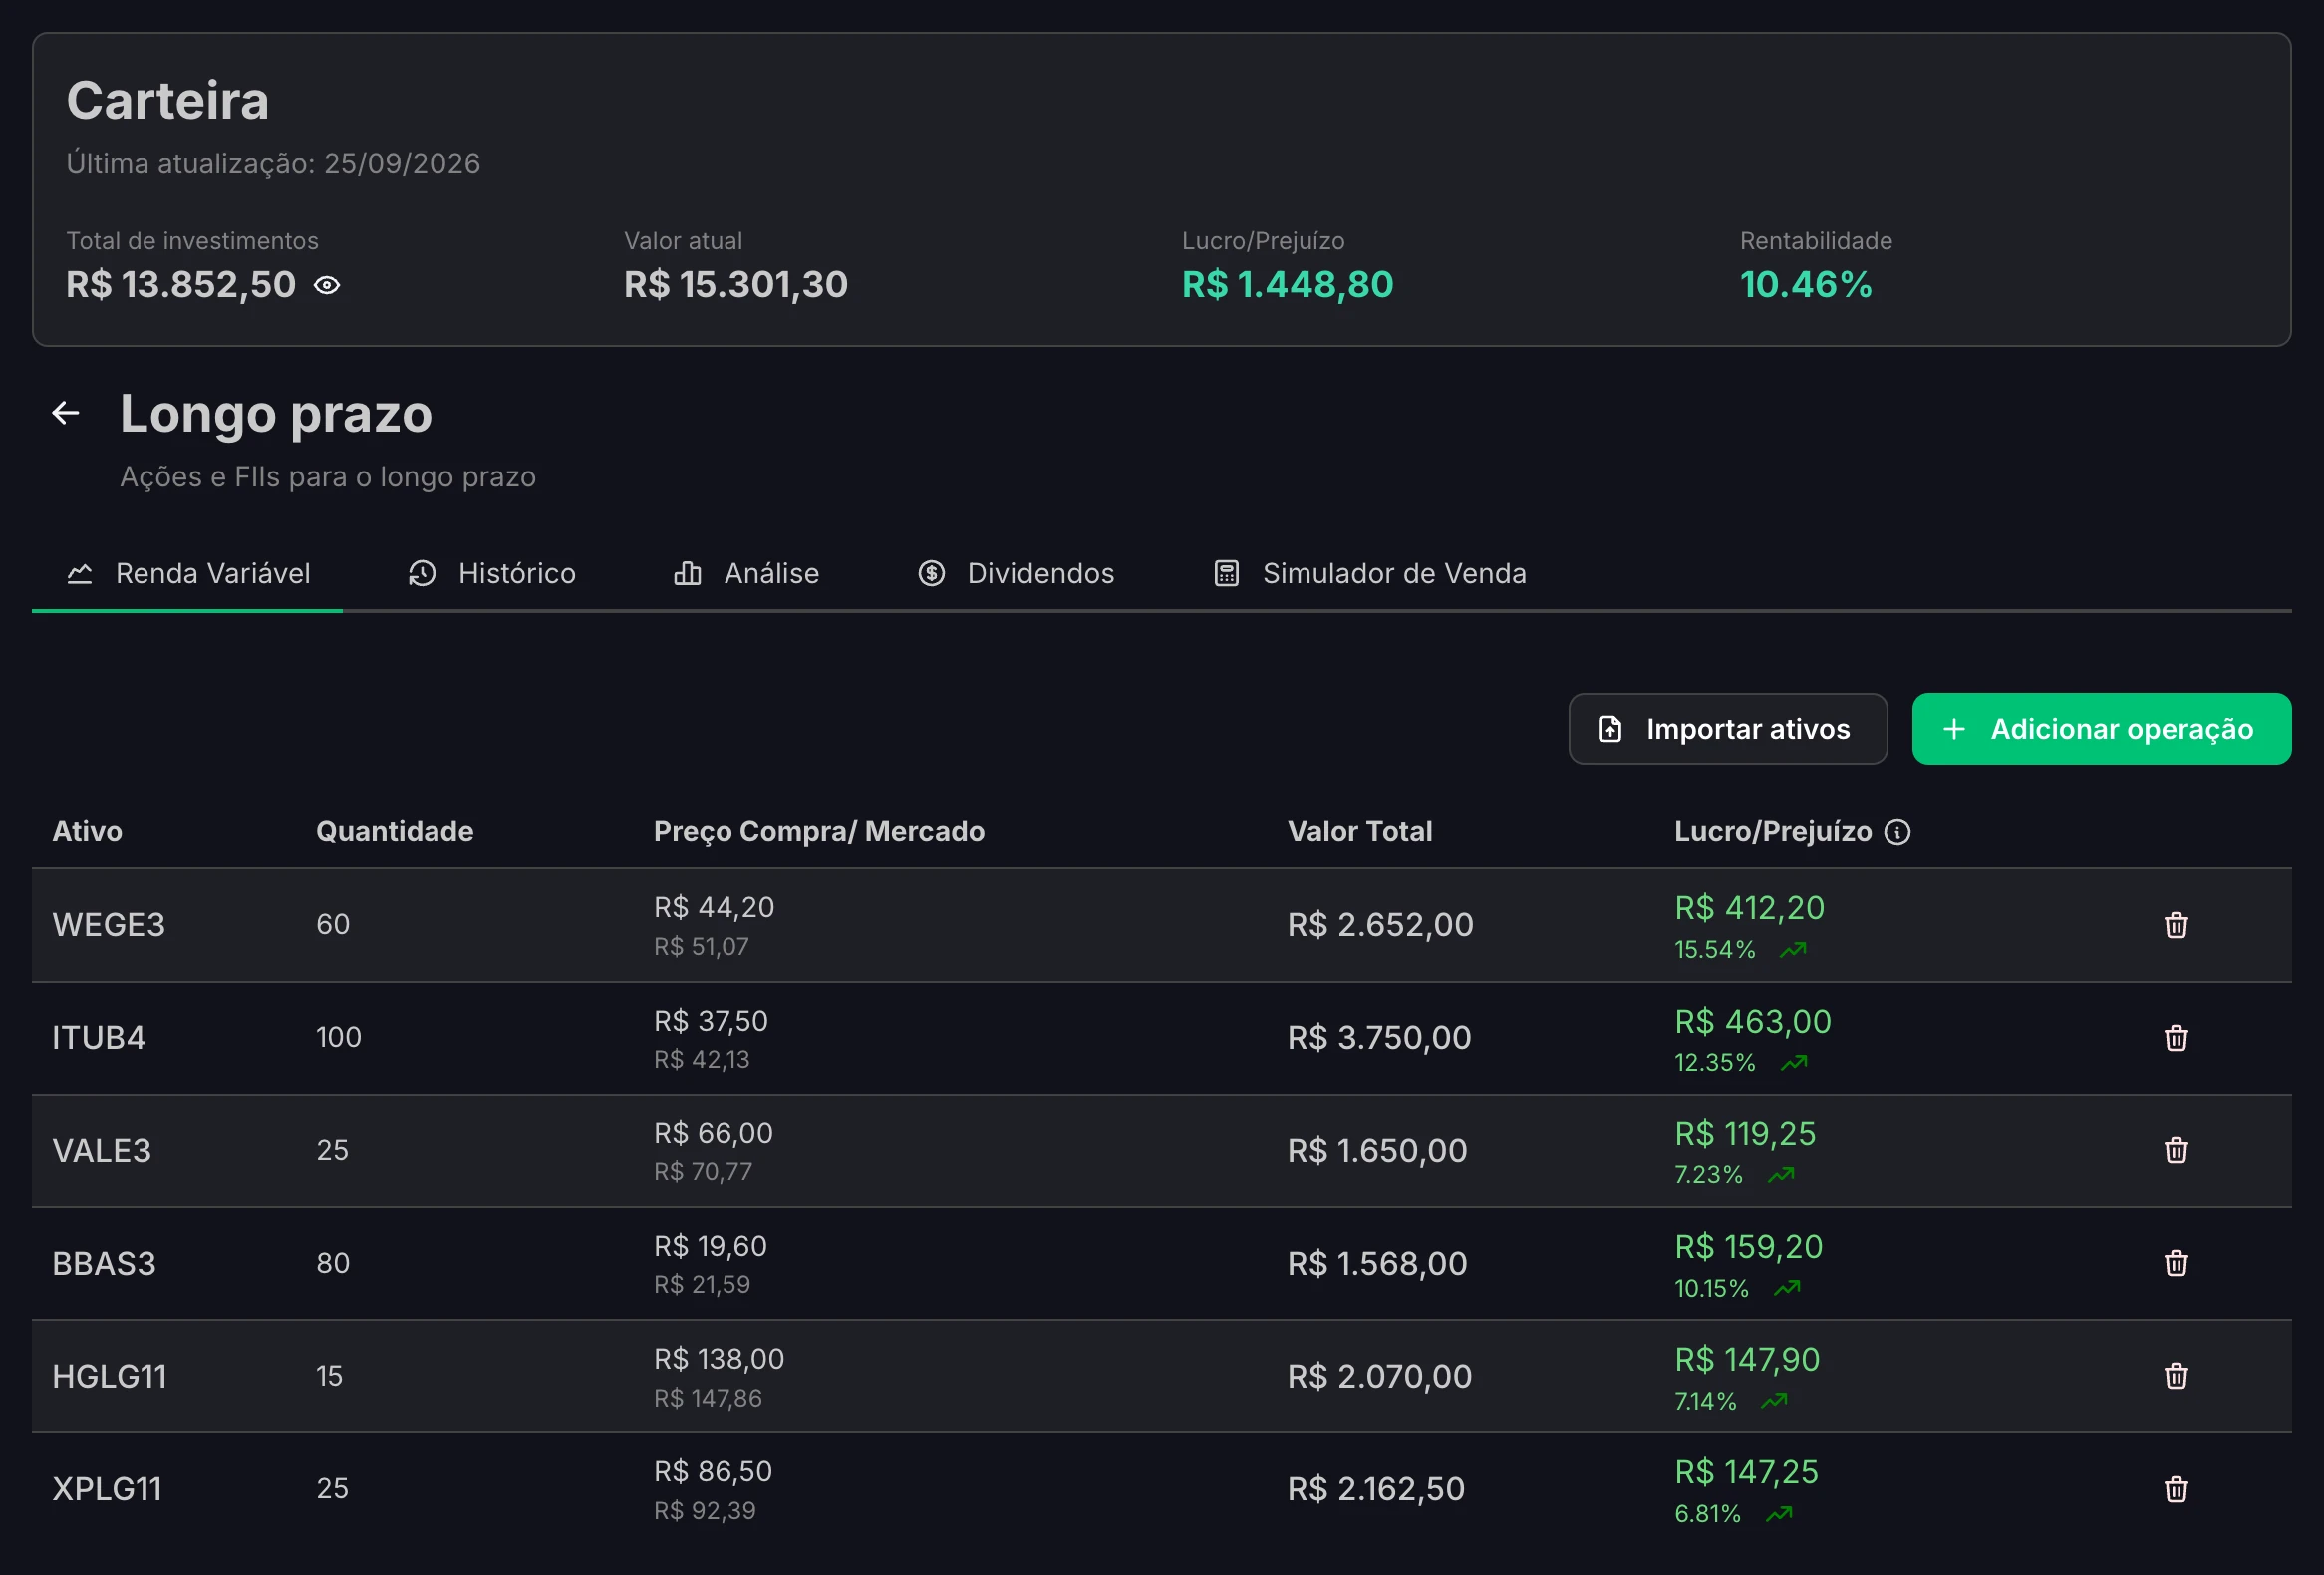Open the Simulador de Venda tab
Viewport: 2324px width, 1575px height.
(x=1370, y=574)
